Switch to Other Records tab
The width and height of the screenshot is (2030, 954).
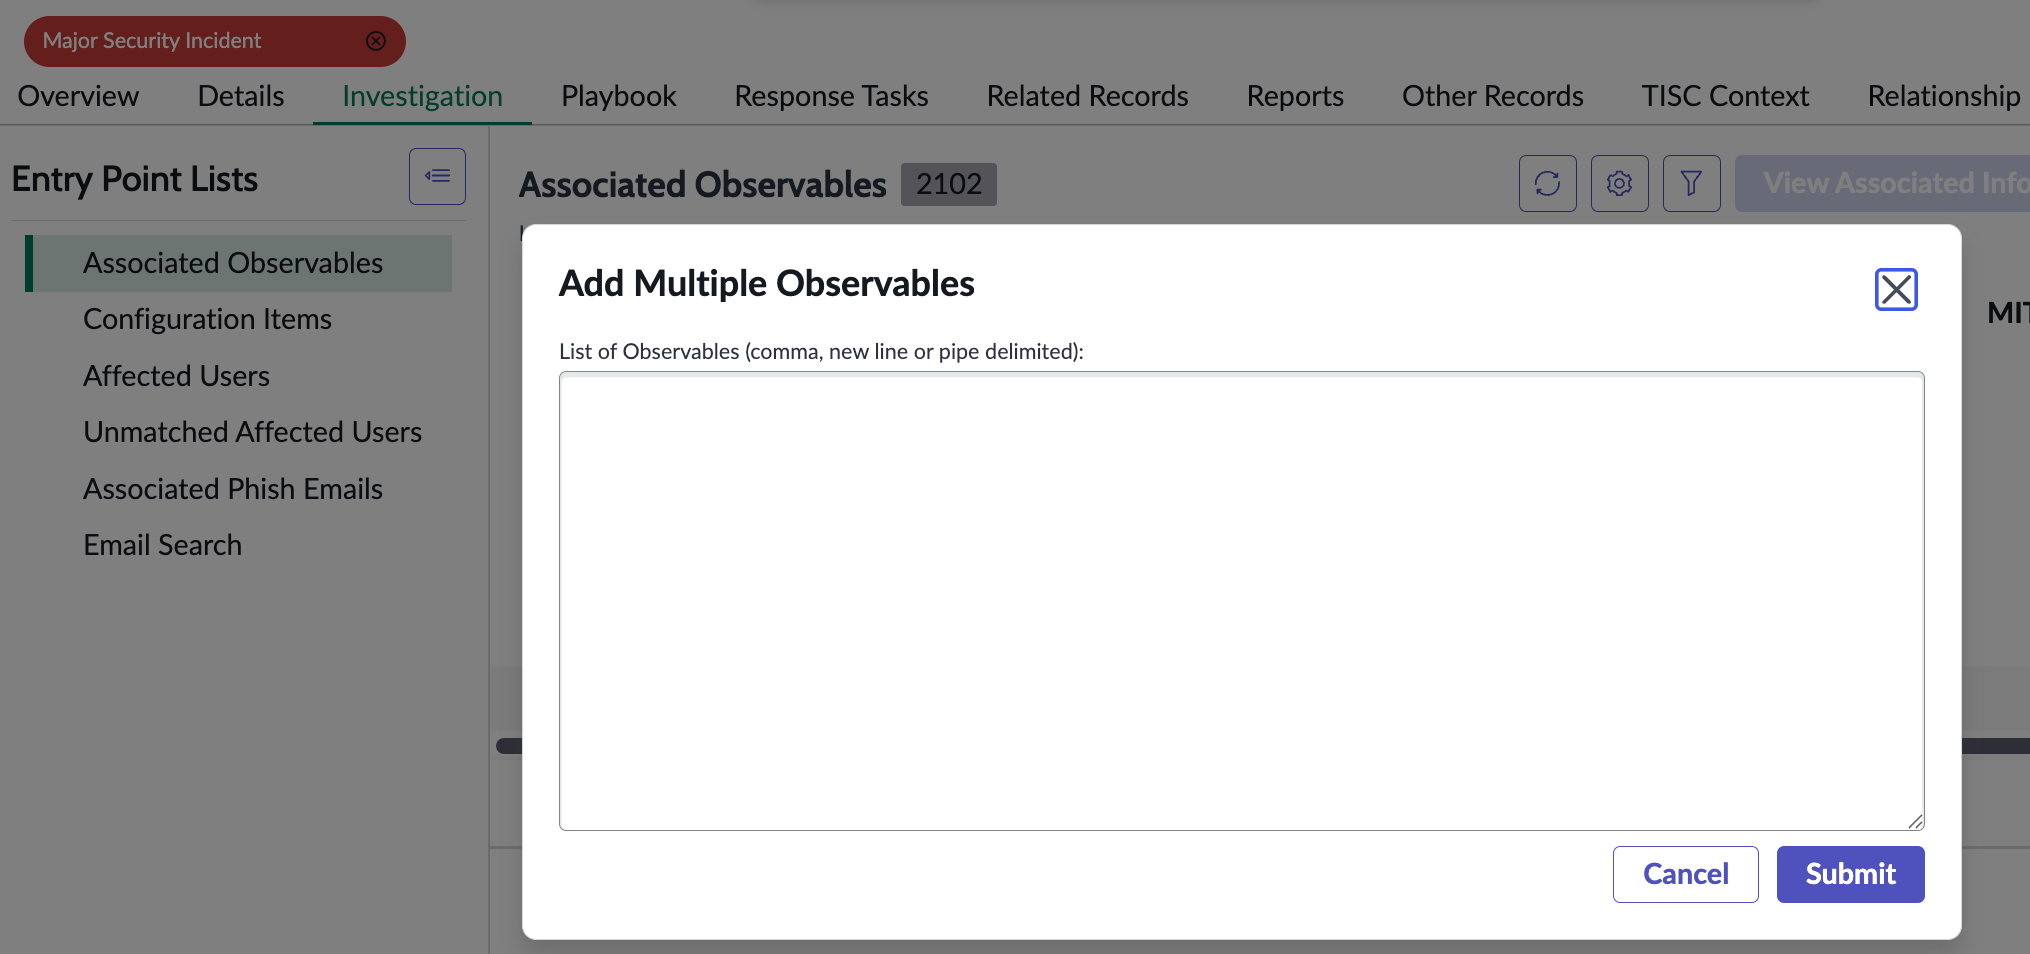click(x=1492, y=96)
